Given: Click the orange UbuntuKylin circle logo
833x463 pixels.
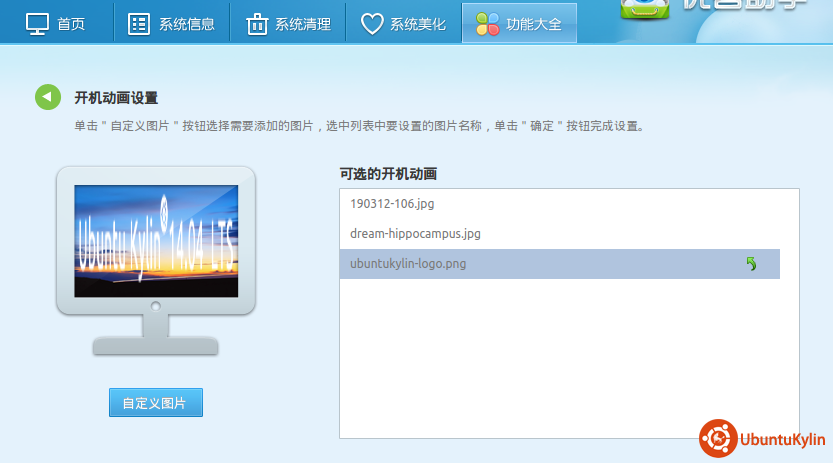Looking at the screenshot, I should 717,438.
